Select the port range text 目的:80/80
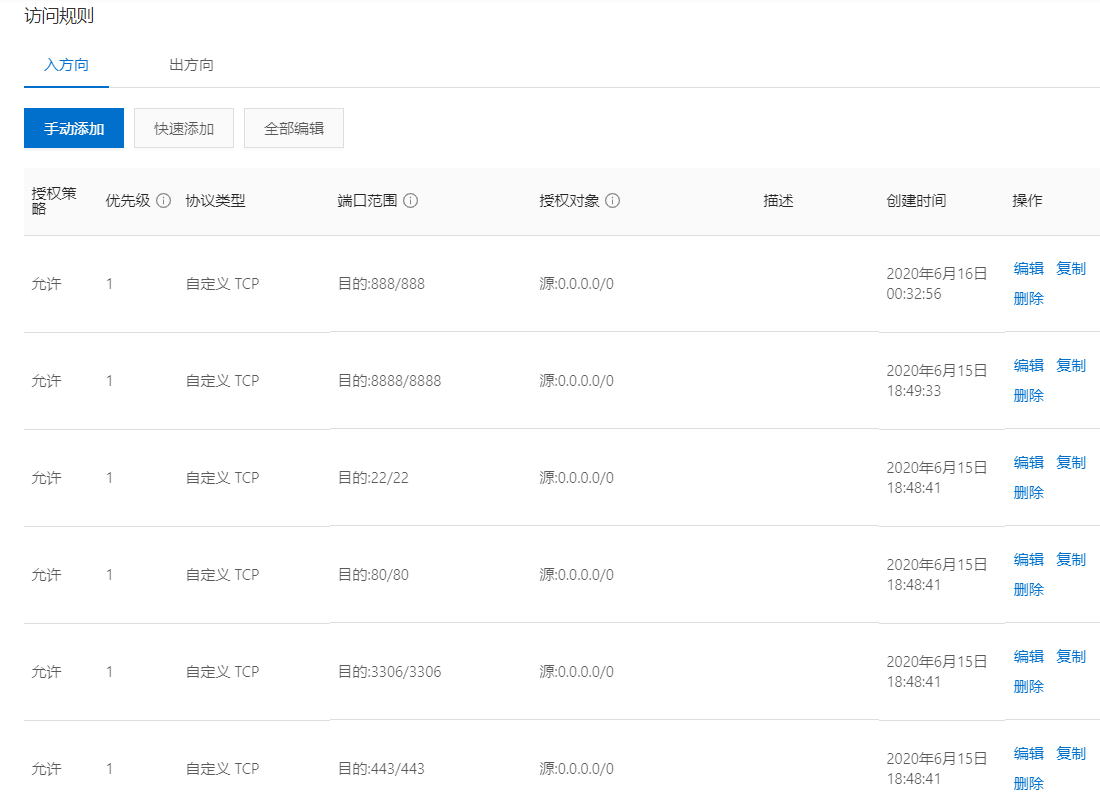Image resolution: width=1100 pixels, height=810 pixels. 373,575
